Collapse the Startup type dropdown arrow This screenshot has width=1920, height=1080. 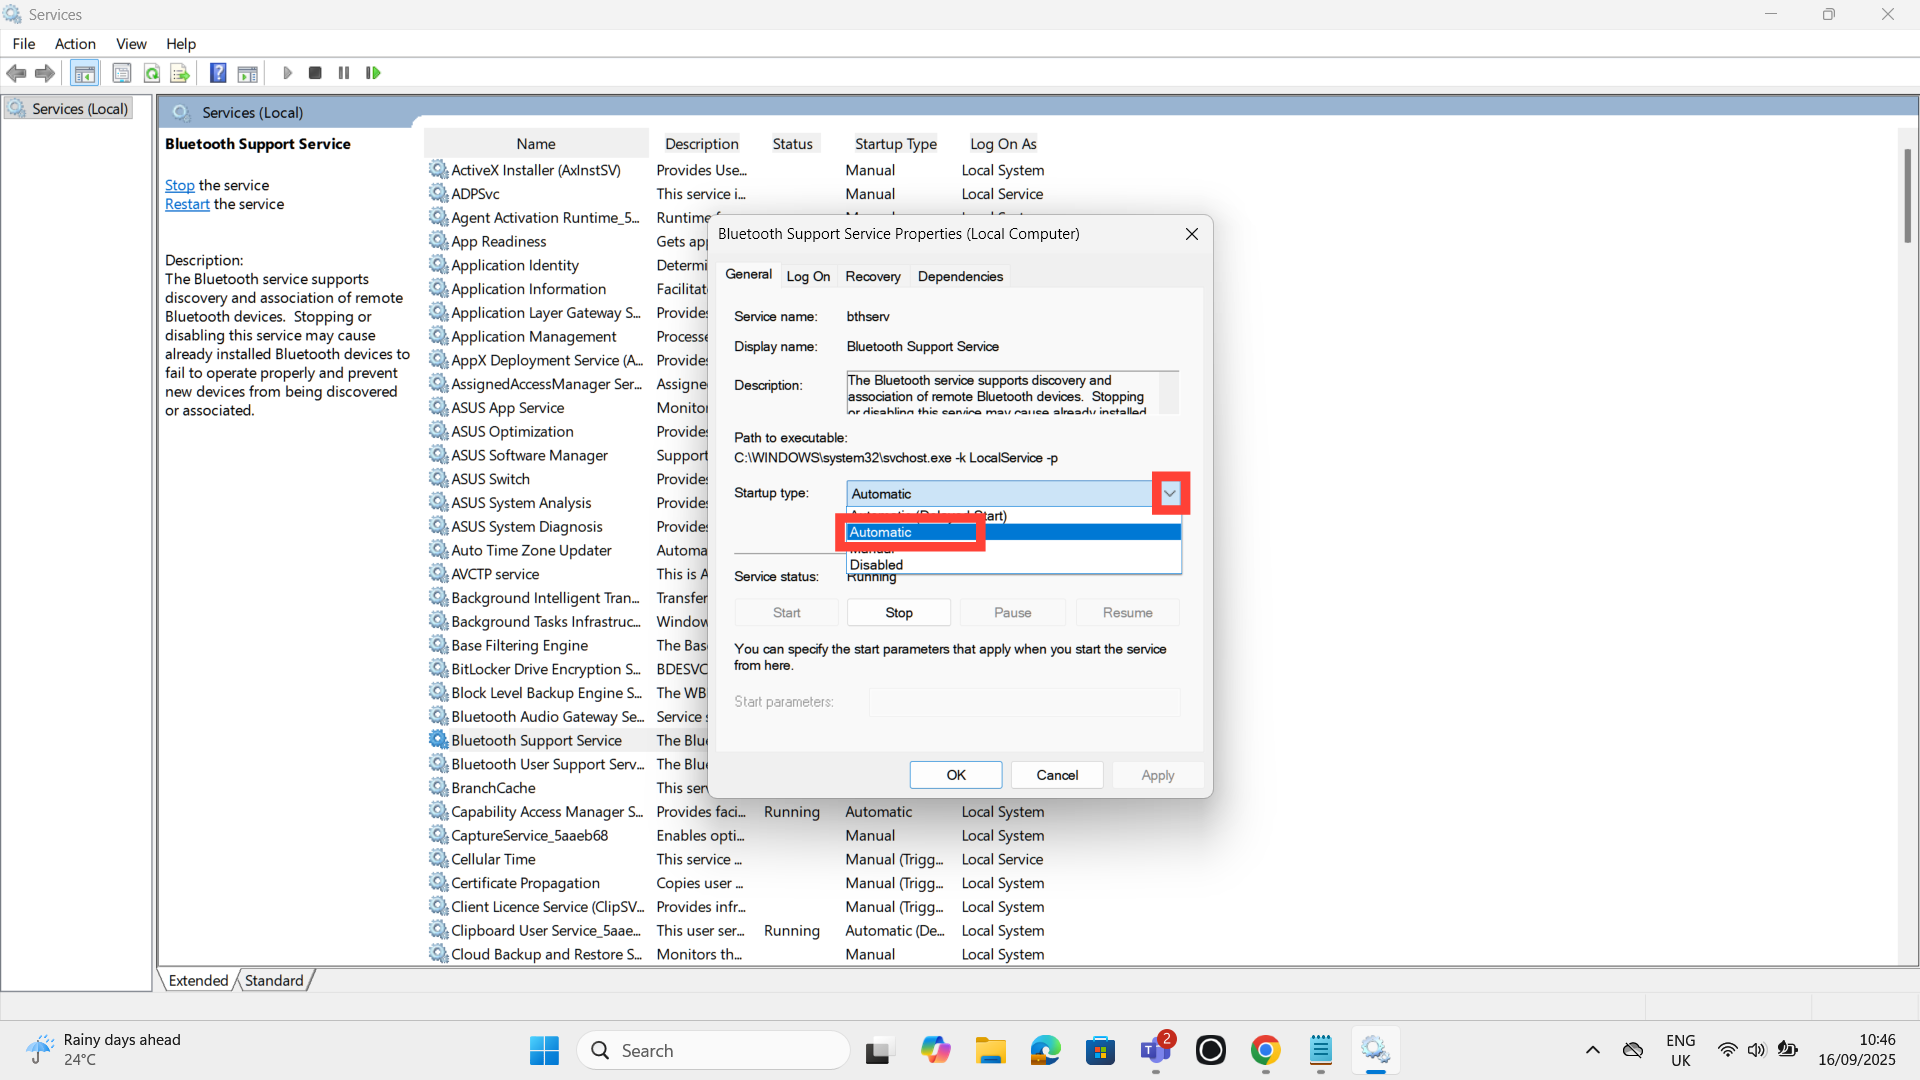tap(1169, 493)
